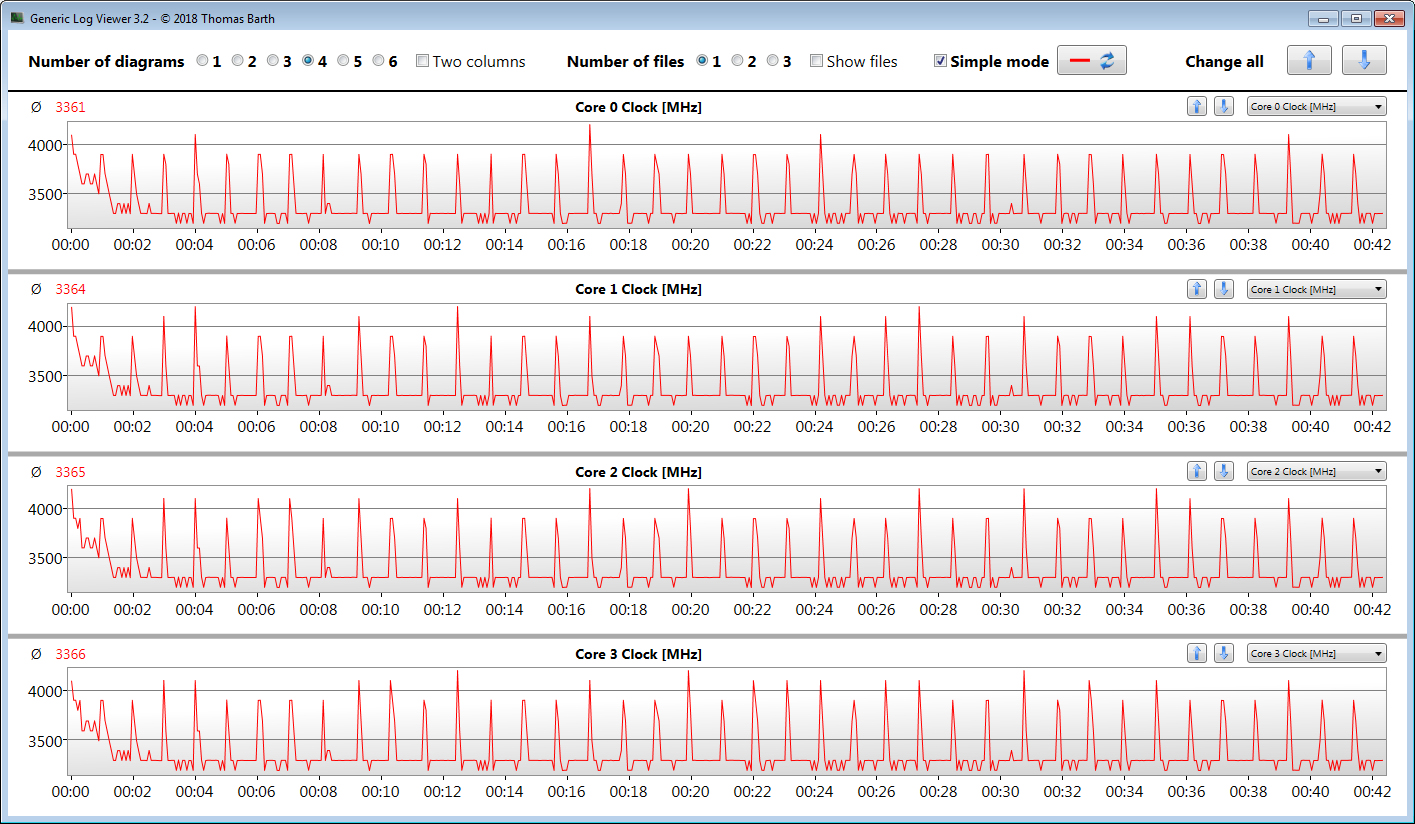The height and width of the screenshot is (824, 1415).
Task: Click down arrow for Core 2 Clock diagram
Action: click(1223, 471)
